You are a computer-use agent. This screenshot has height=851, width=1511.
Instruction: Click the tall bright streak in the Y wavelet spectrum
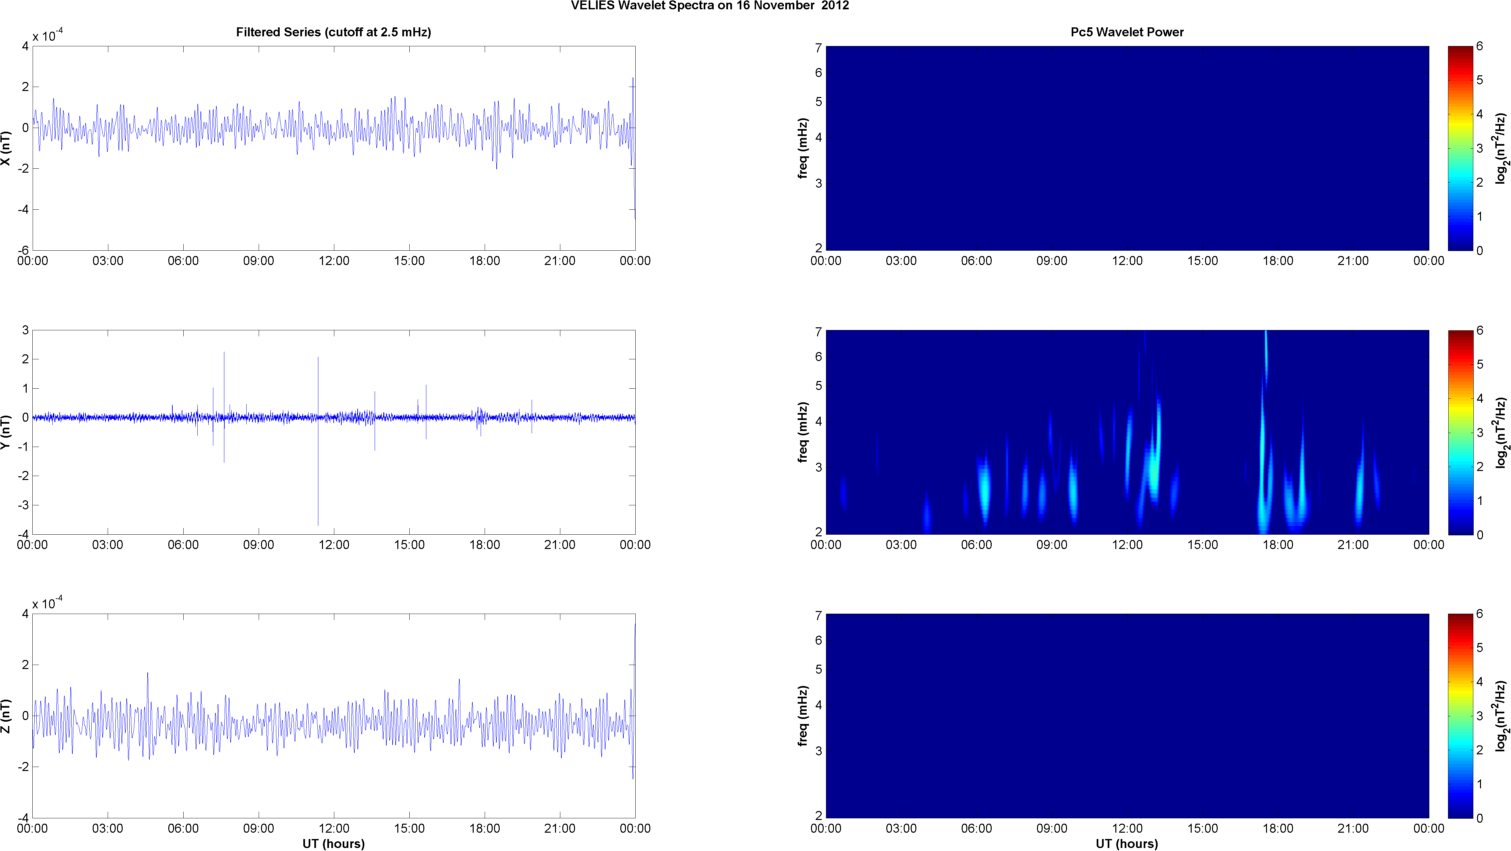[x=1264, y=430]
